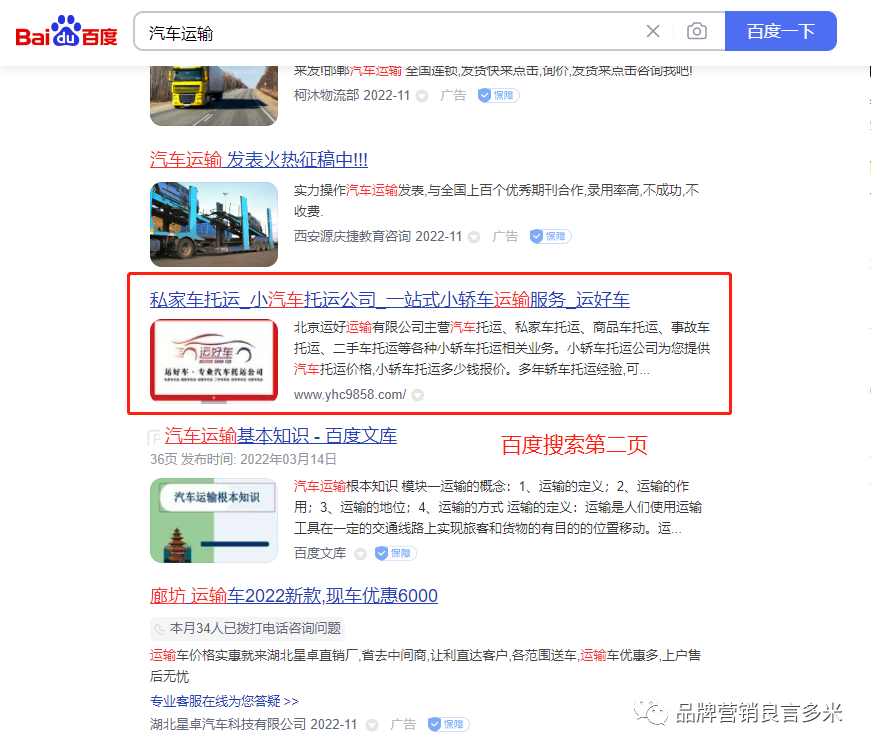This screenshot has width=871, height=751.
Task: Expand dropdown next to 百度文库 source
Action: [x=361, y=554]
